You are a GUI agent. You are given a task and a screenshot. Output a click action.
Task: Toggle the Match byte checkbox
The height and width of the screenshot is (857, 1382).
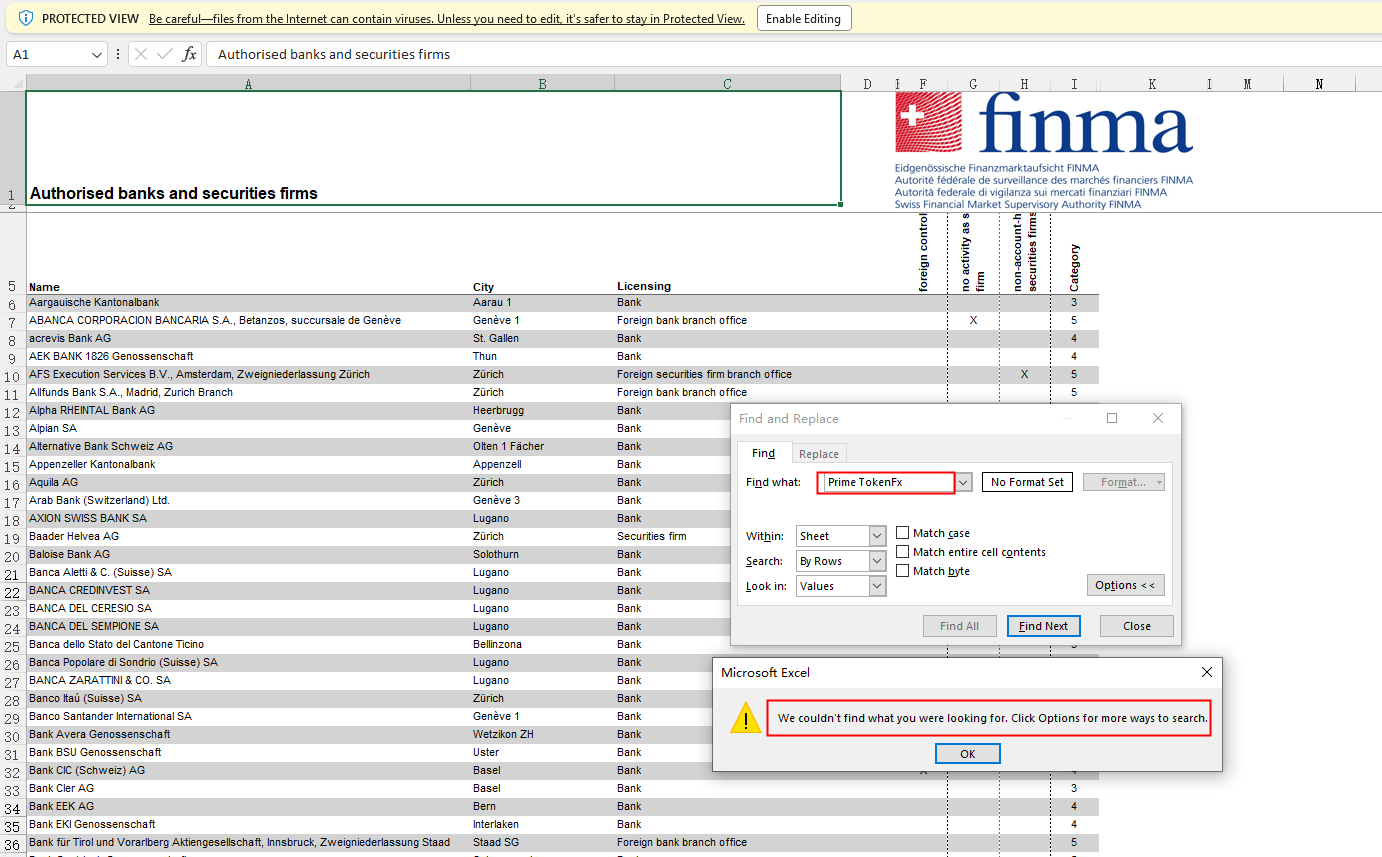pos(903,571)
